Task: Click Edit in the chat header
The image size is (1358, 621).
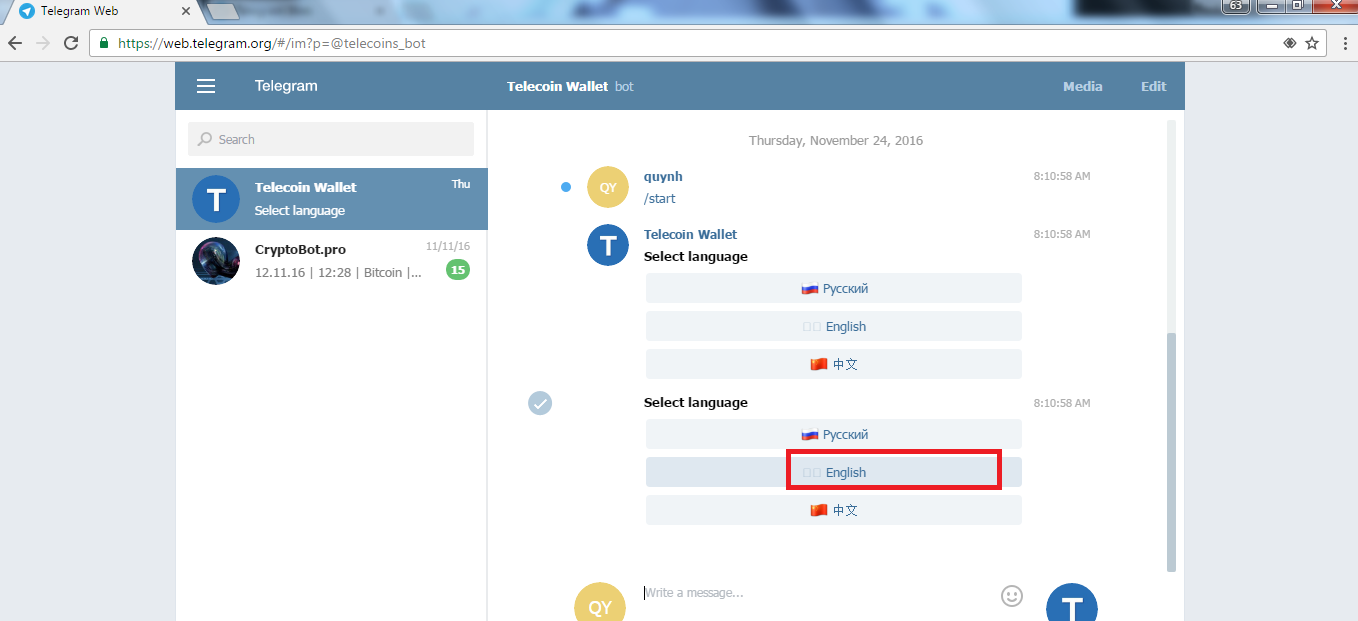Action: (x=1154, y=86)
